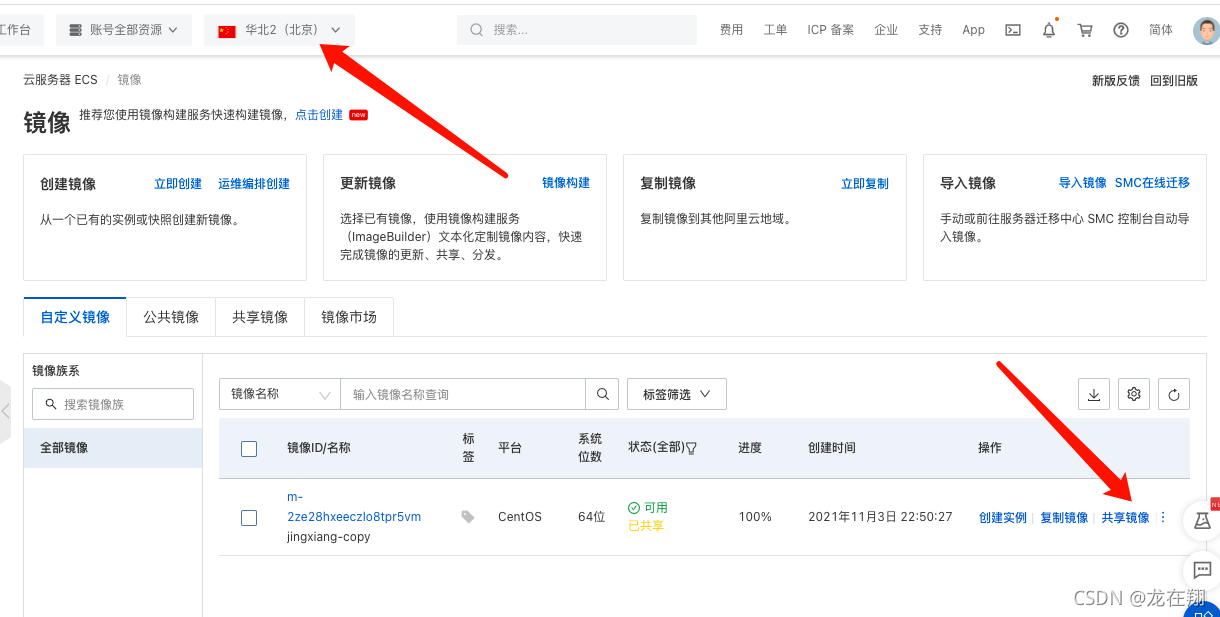This screenshot has height=617, width=1220.
Task: Open App top menu item
Action: 974,30
